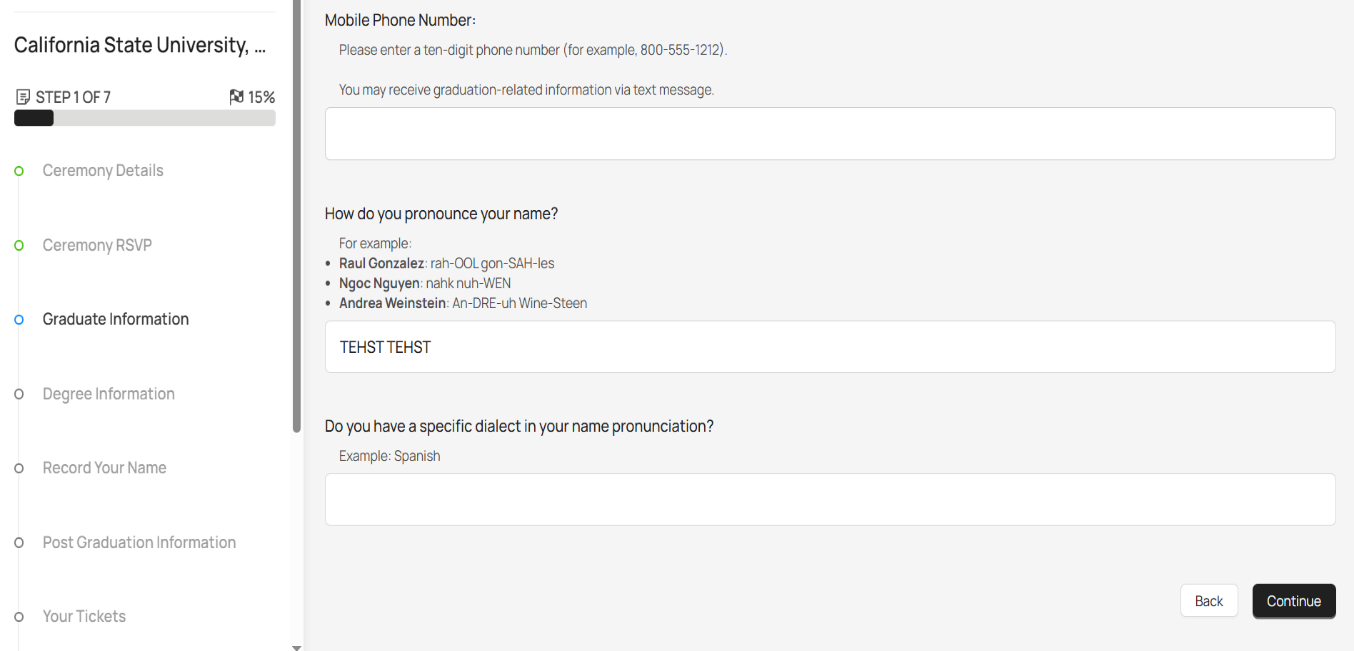1354x651 pixels.
Task: Focus the Mobile Phone Number field
Action: point(829,133)
